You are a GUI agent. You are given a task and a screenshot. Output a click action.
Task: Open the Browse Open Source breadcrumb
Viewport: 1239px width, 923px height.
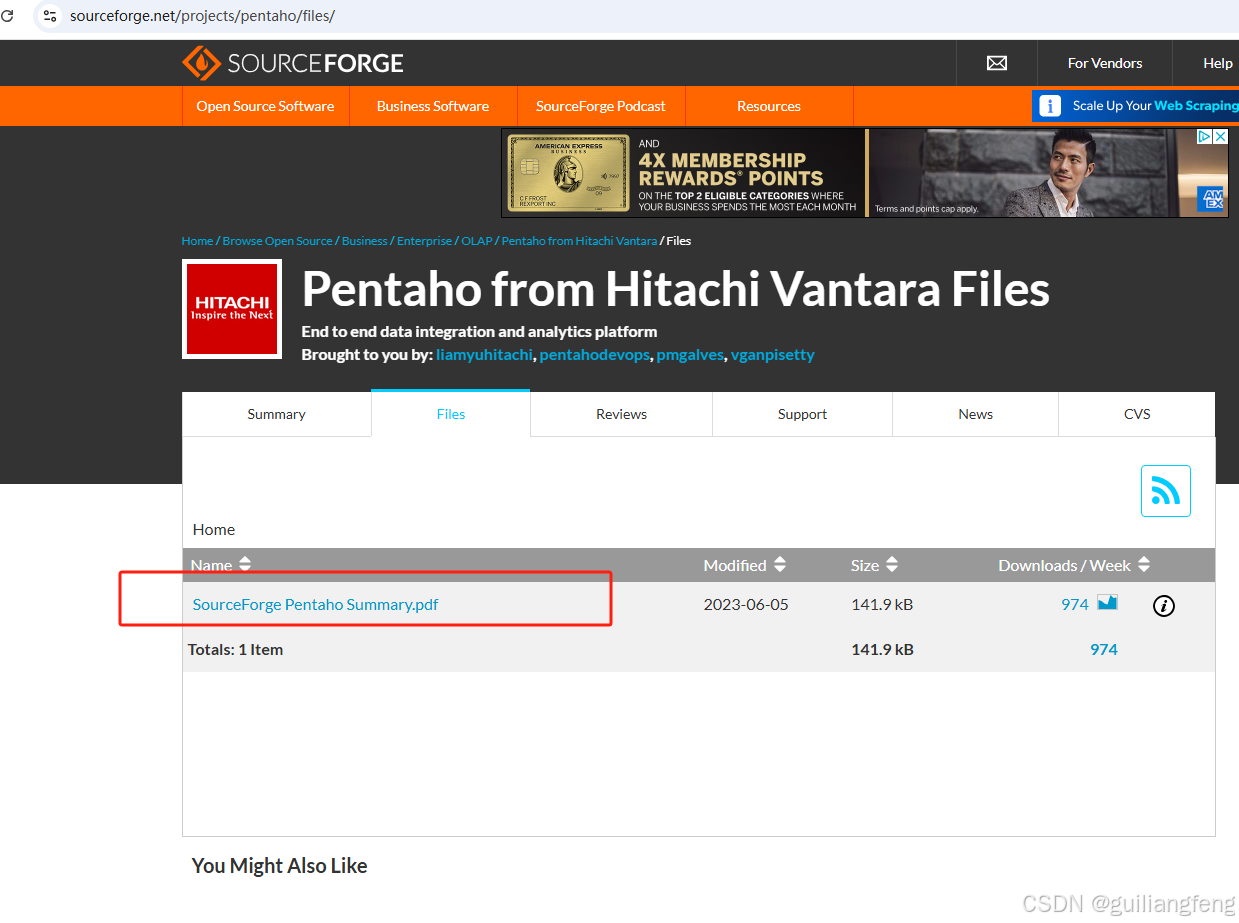coord(277,241)
